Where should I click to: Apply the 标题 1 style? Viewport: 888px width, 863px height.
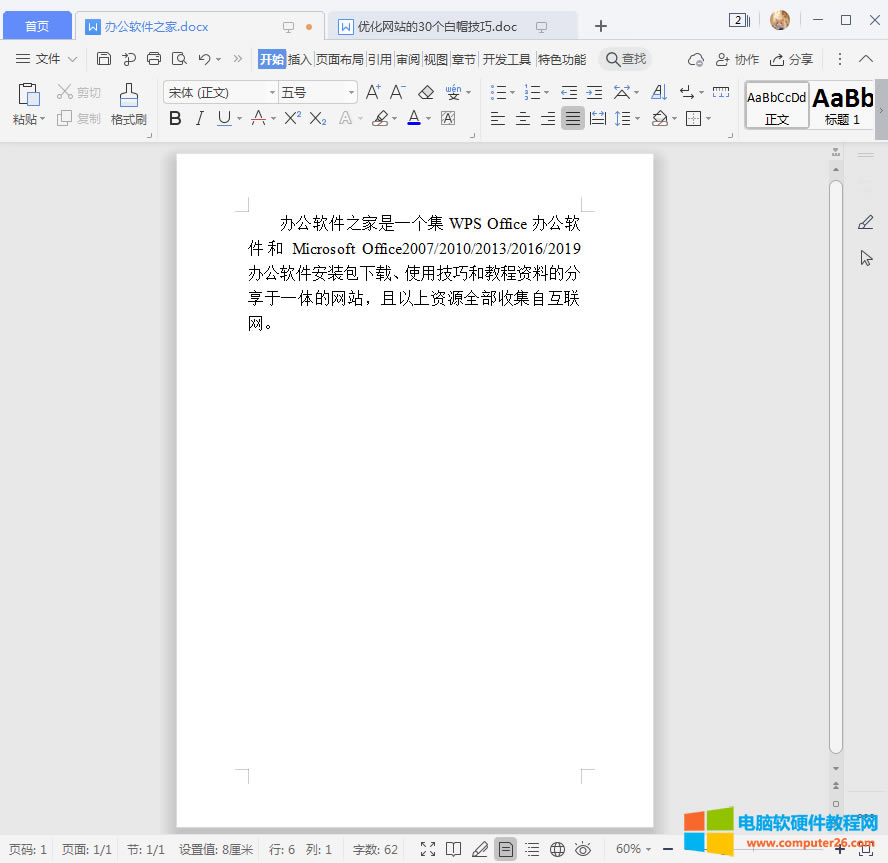tap(841, 104)
